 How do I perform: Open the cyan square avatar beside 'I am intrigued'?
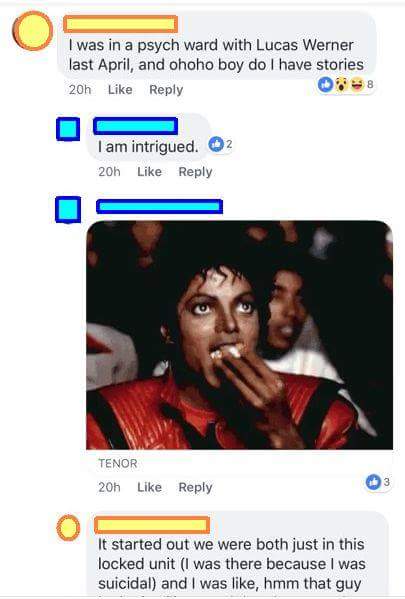click(68, 129)
